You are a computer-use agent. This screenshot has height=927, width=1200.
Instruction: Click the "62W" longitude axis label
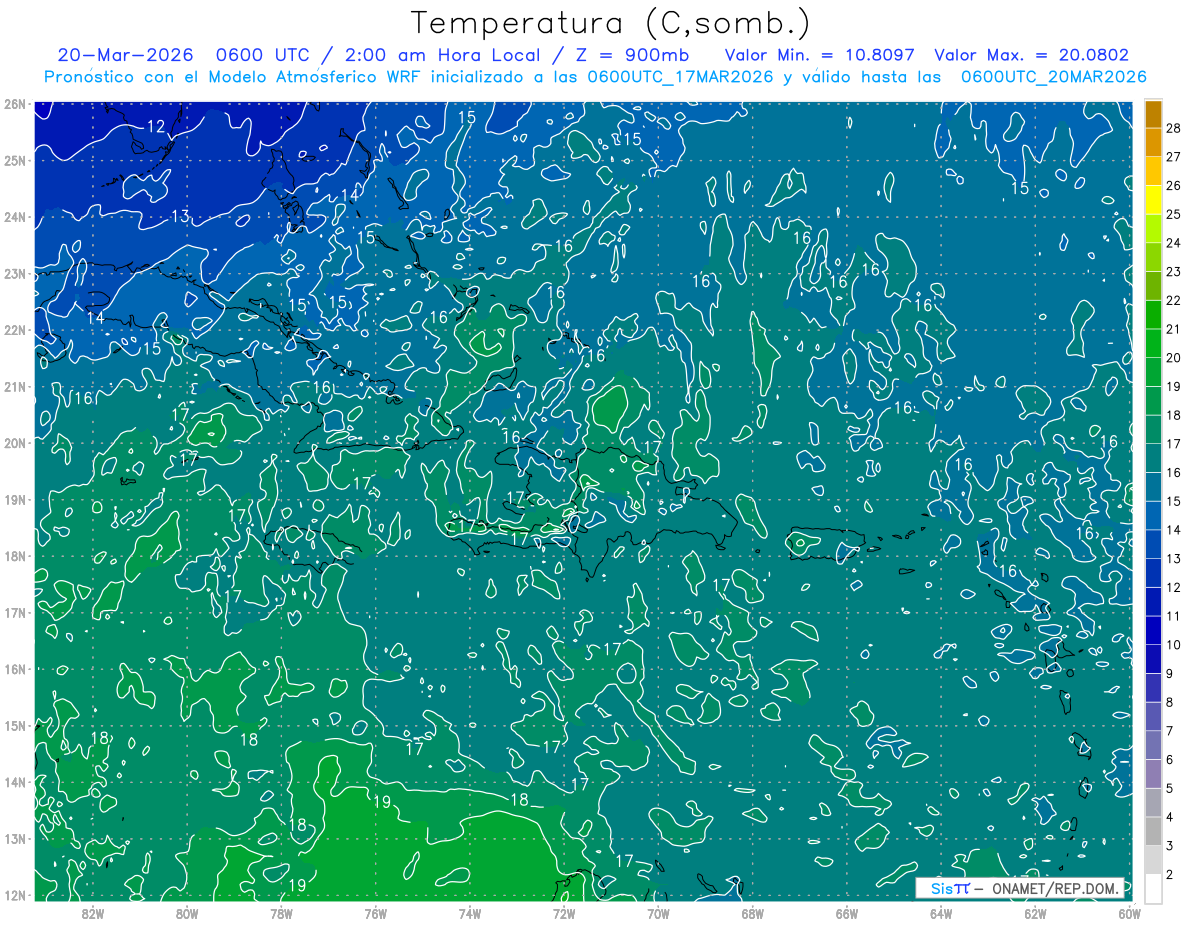coord(1036,913)
